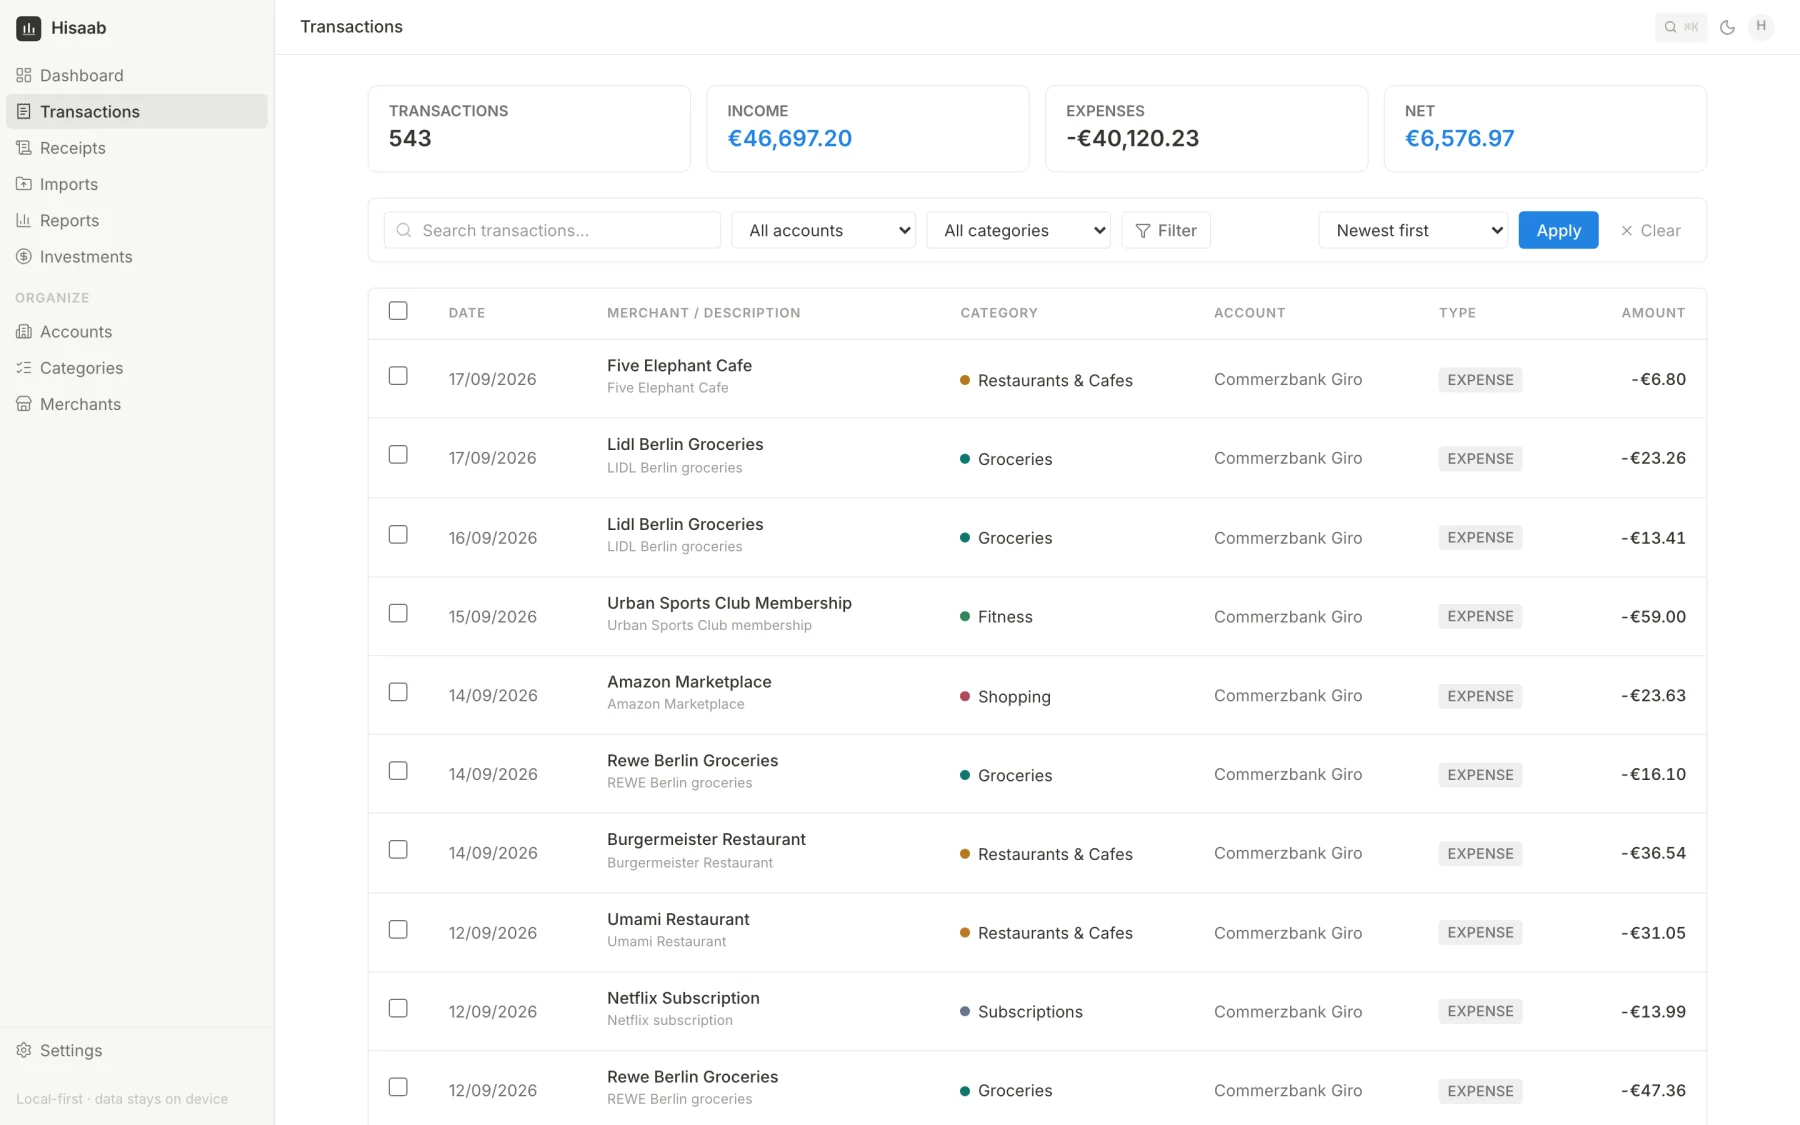
Task: Open the Newest first sort dropdown
Action: click(x=1413, y=230)
